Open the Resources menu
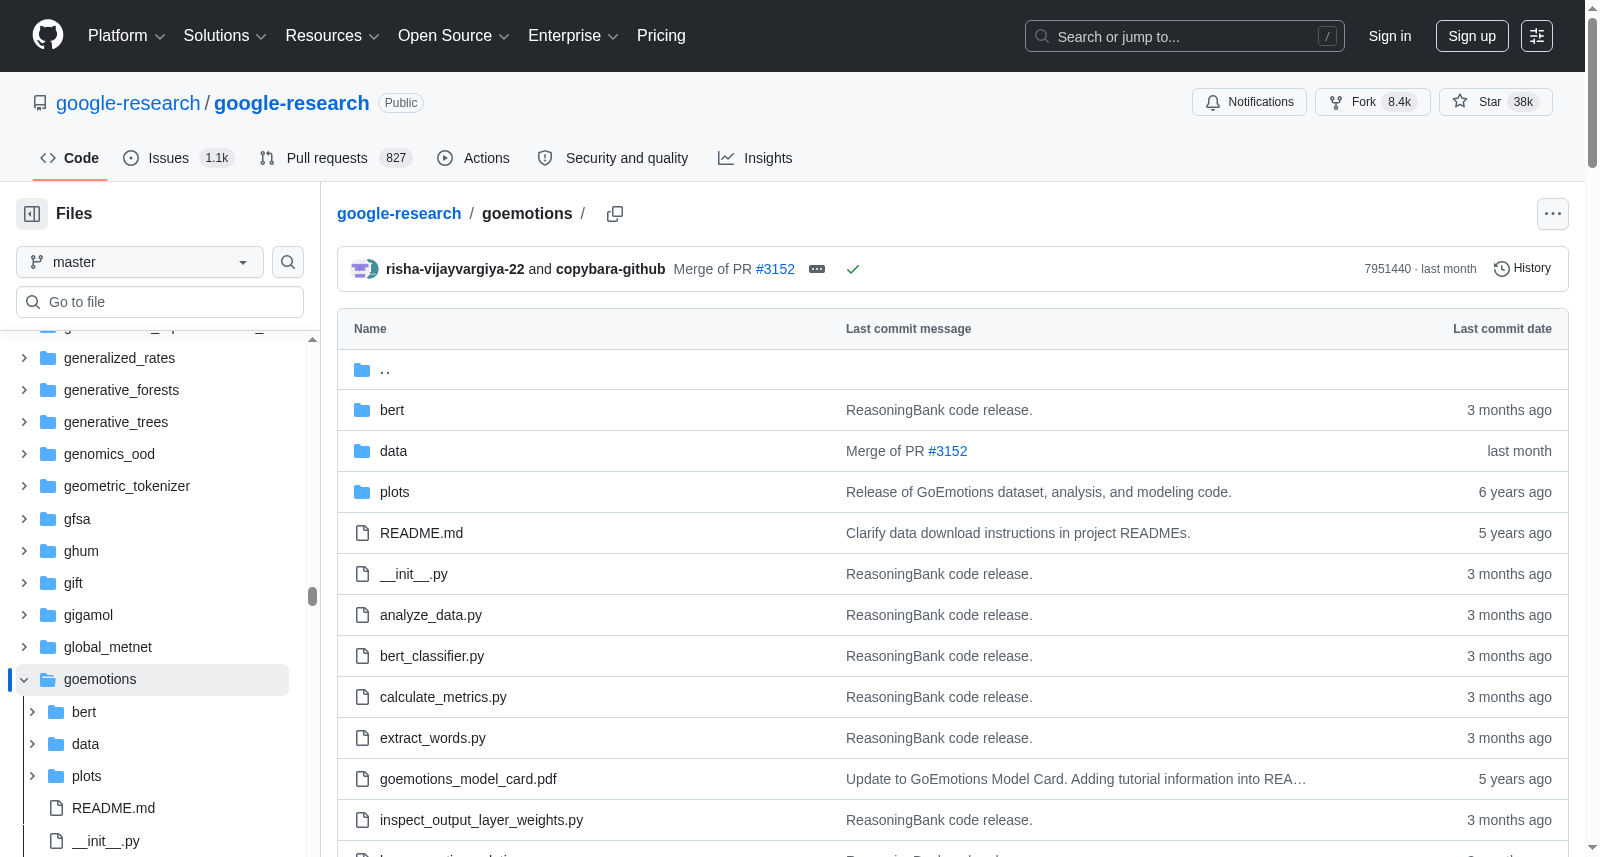1600x857 pixels. pyautogui.click(x=332, y=36)
